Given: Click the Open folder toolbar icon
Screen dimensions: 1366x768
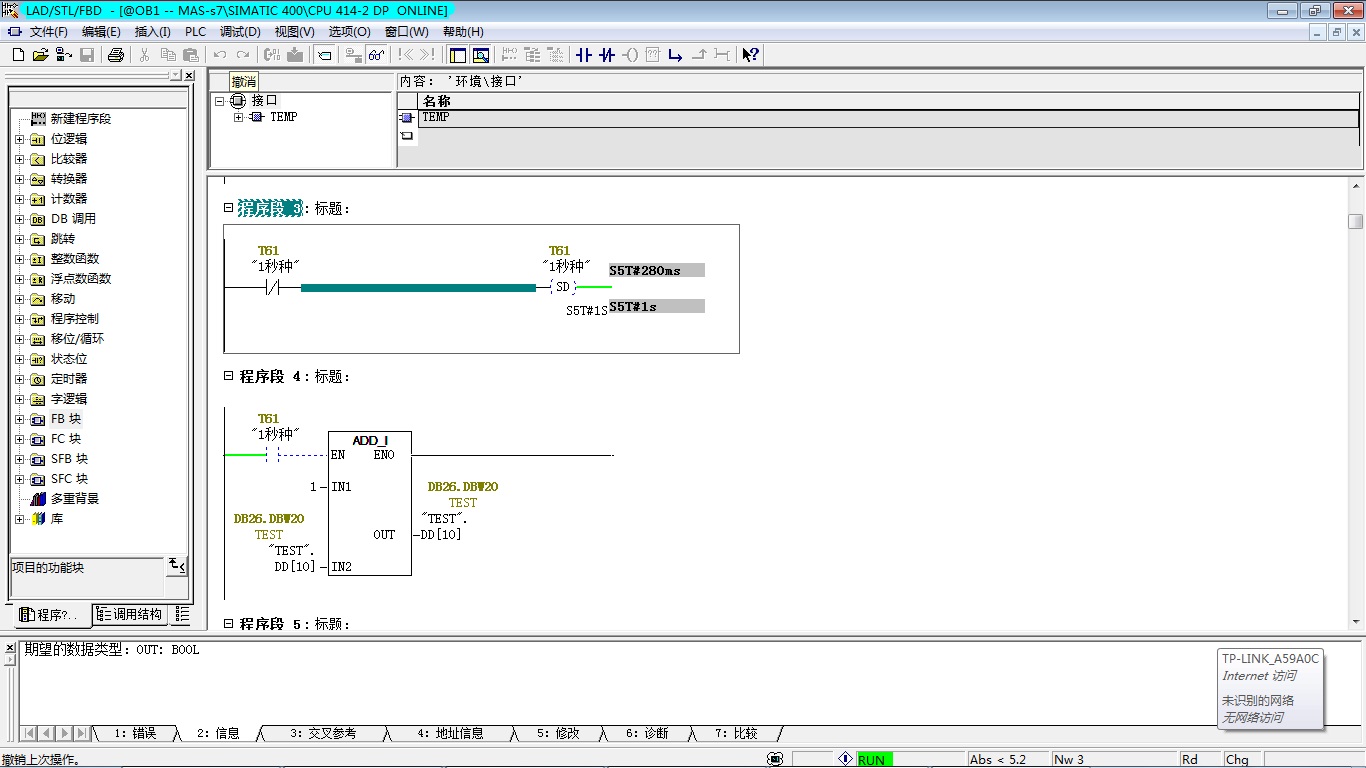Looking at the screenshot, I should tap(40, 55).
